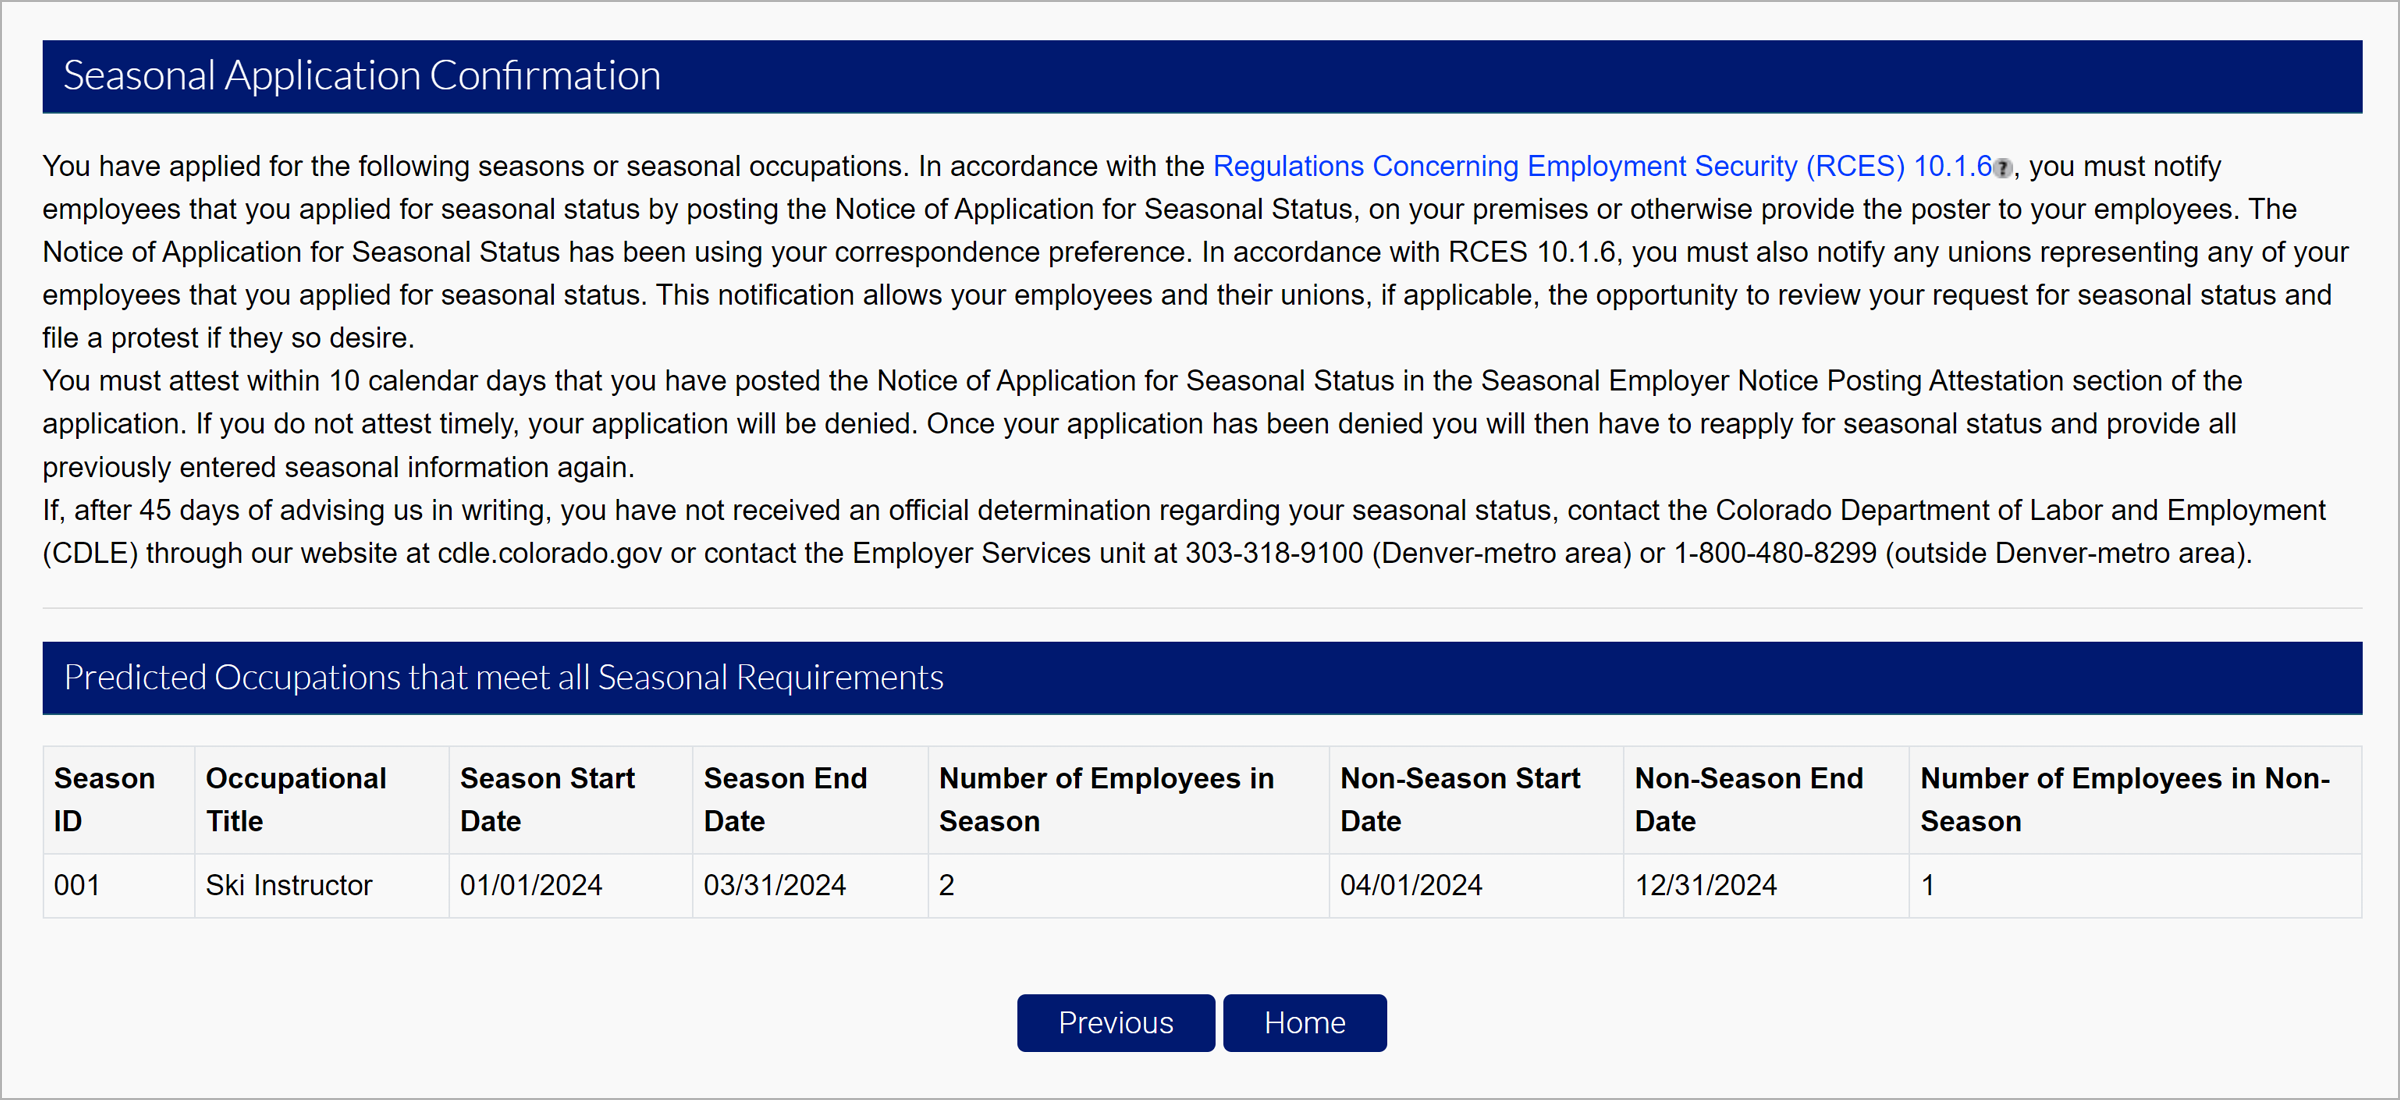Select the Occupational Title column header

point(296,799)
